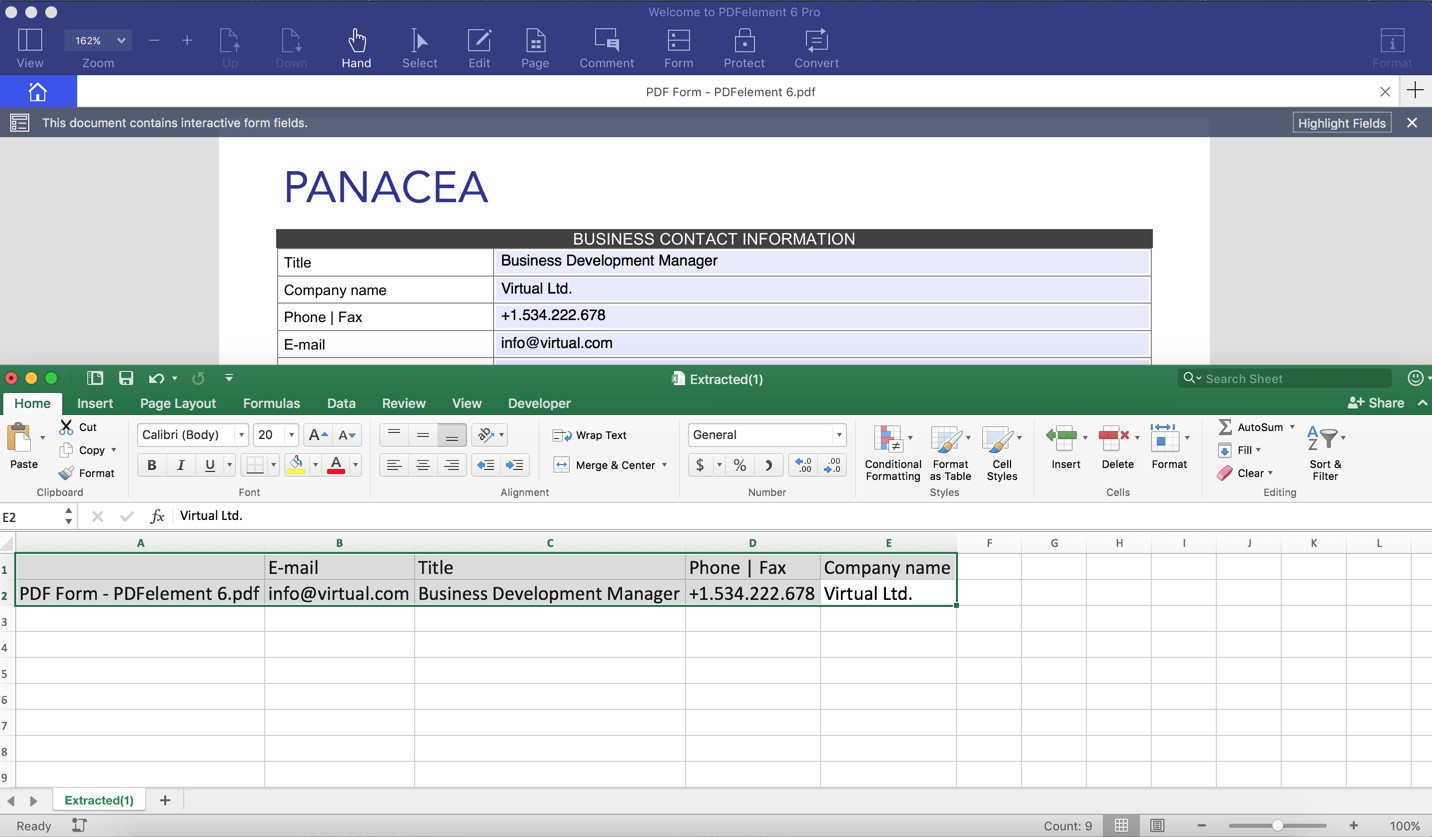Viewport: 1432px width, 837px height.
Task: Click the Search Sheet input field
Action: (x=1294, y=378)
